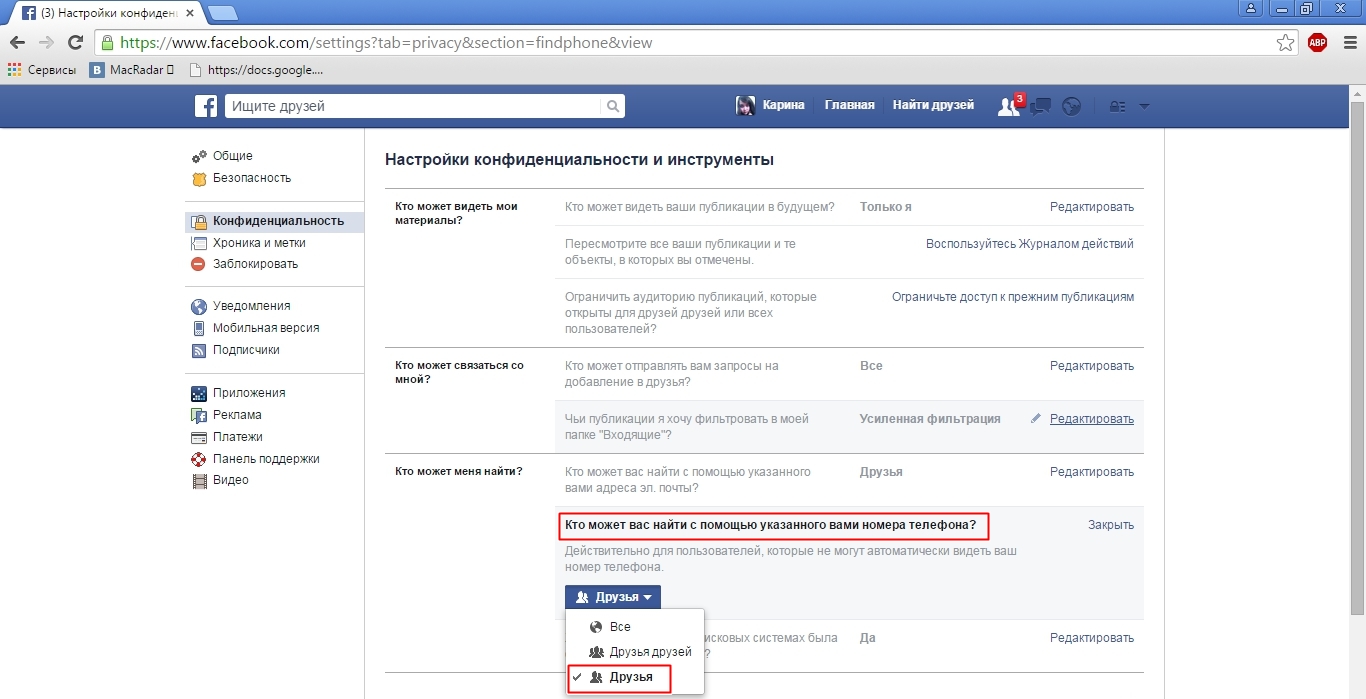
Task: Click the red Blocking icon
Action: [x=198, y=264]
